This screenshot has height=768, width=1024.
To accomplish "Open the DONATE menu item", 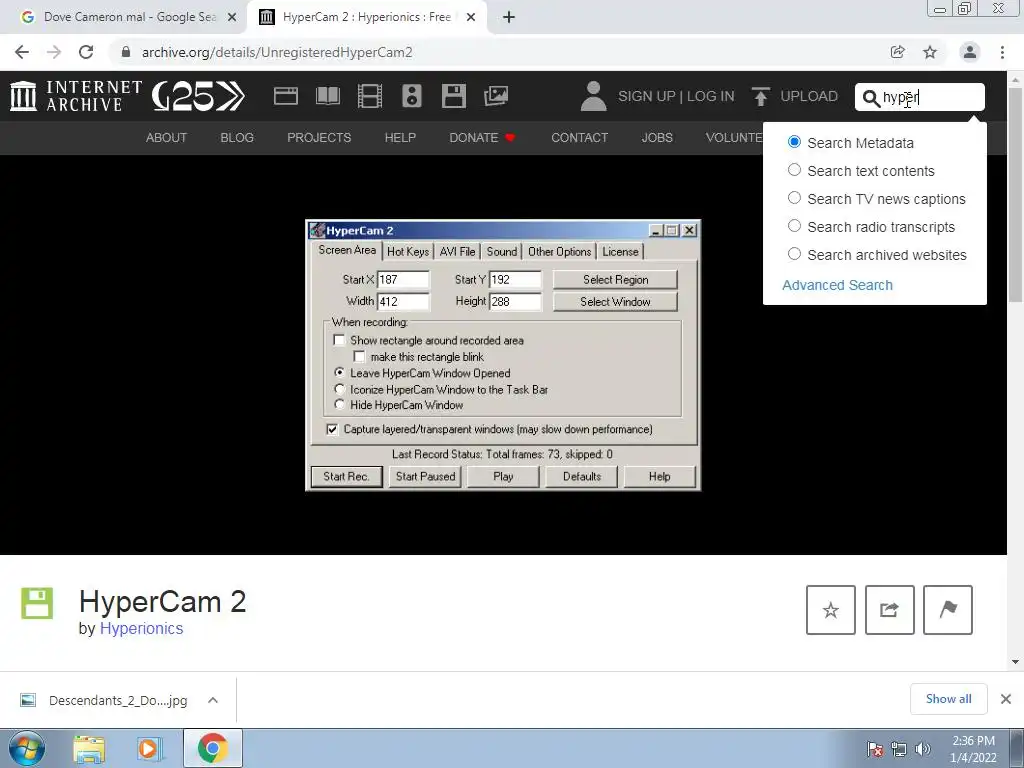I will pyautogui.click(x=482, y=138).
